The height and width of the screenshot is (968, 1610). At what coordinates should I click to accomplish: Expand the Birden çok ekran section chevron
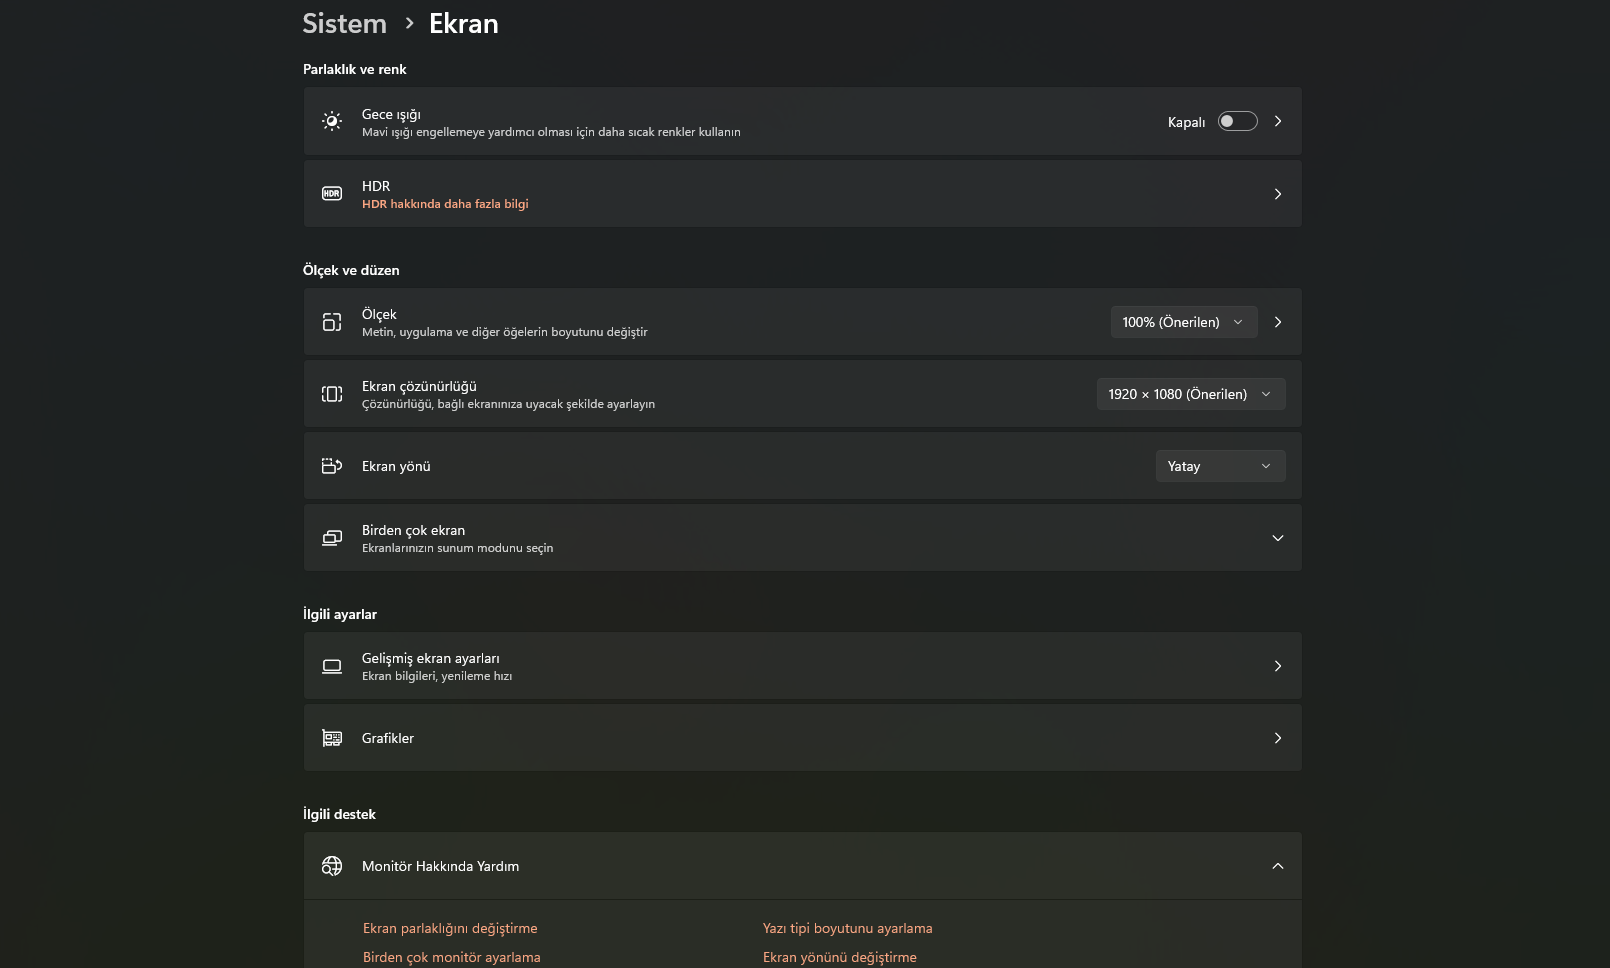pos(1277,538)
